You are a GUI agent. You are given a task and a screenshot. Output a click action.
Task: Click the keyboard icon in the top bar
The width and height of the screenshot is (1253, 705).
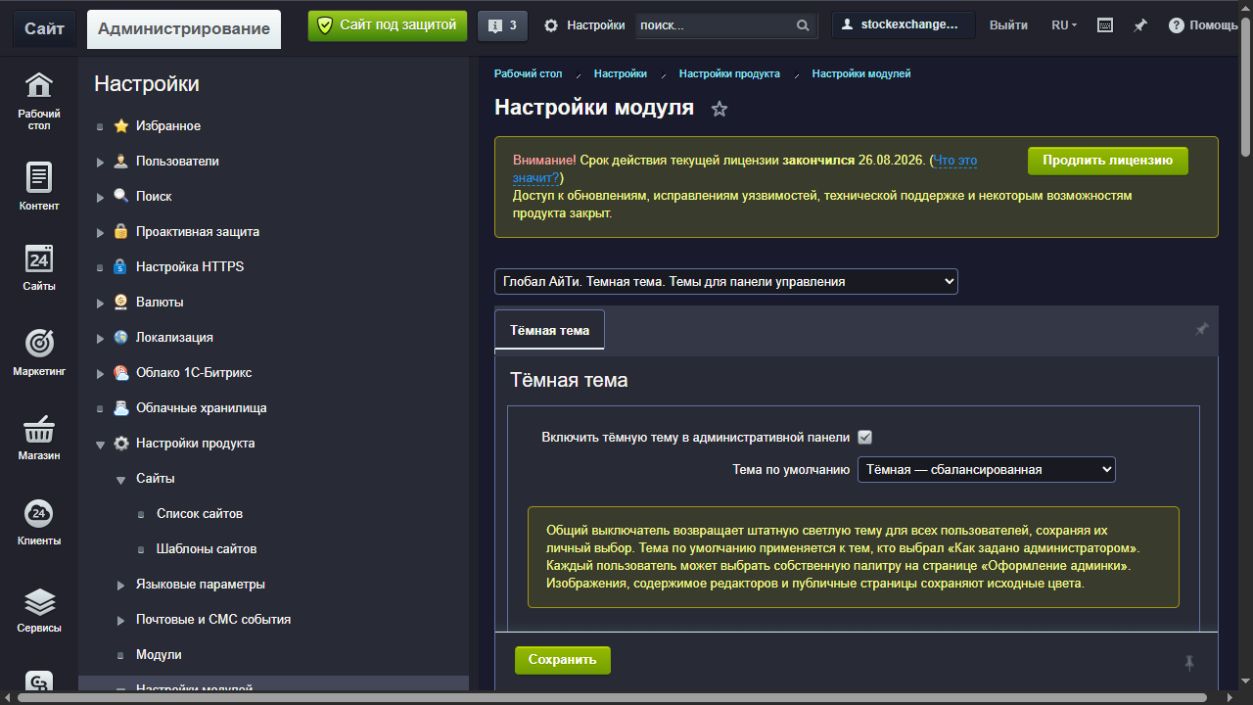coord(1106,25)
